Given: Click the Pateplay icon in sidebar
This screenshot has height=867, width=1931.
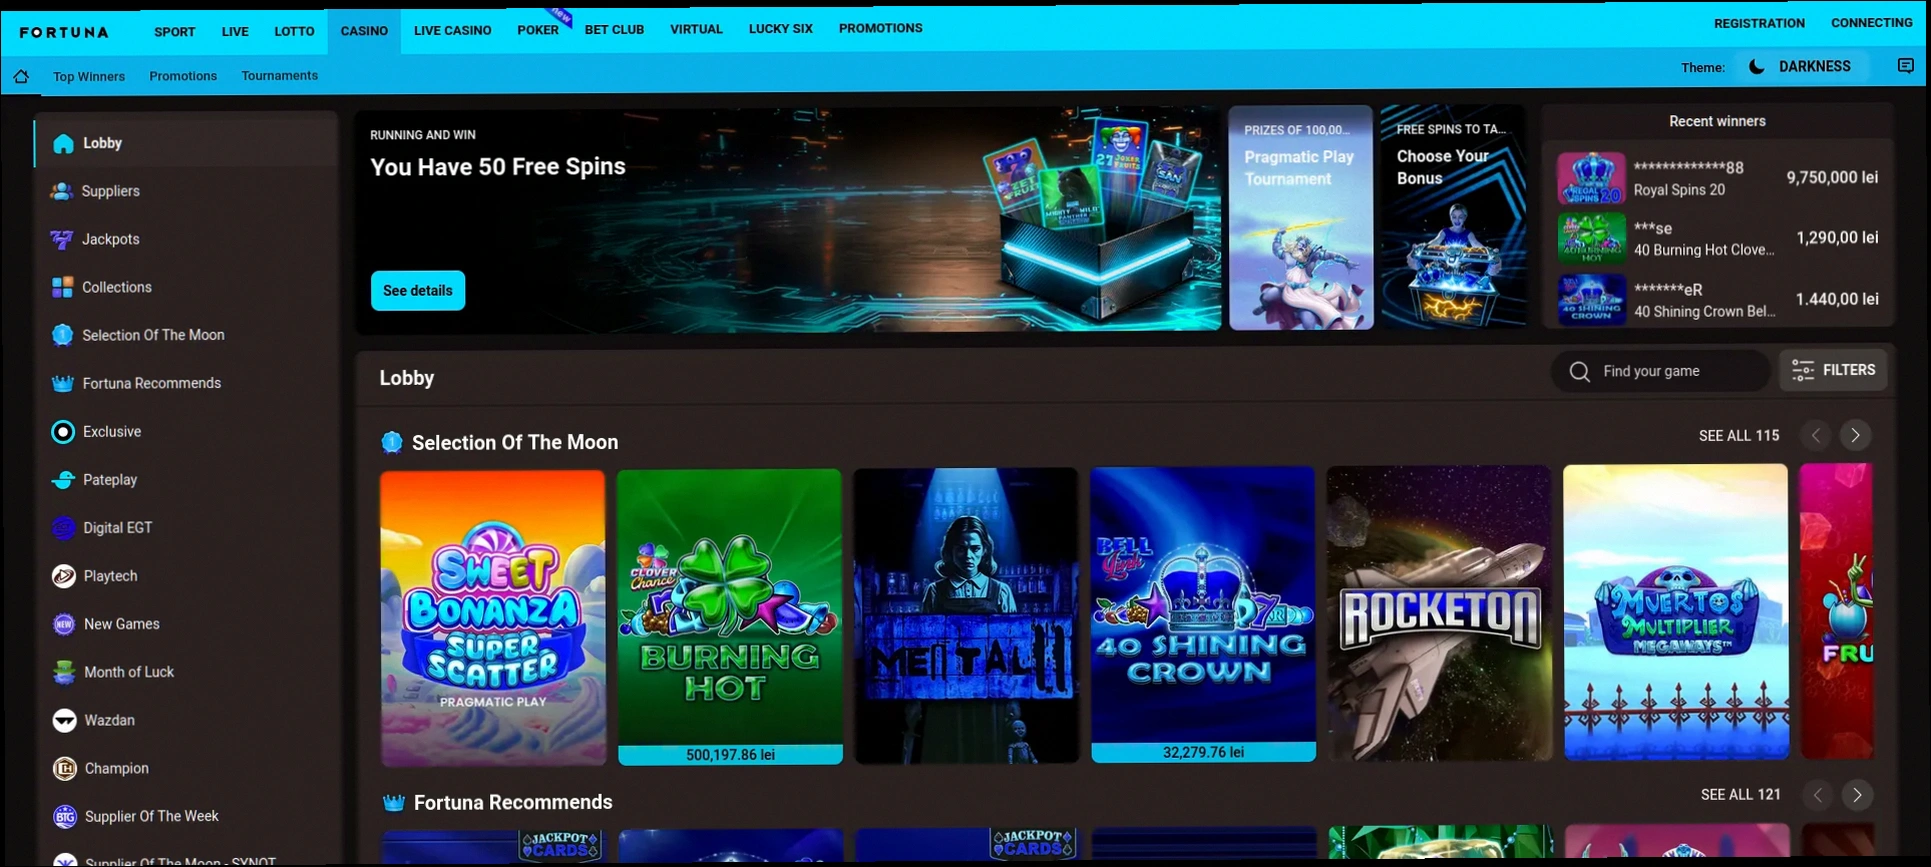Looking at the screenshot, I should coord(63,480).
